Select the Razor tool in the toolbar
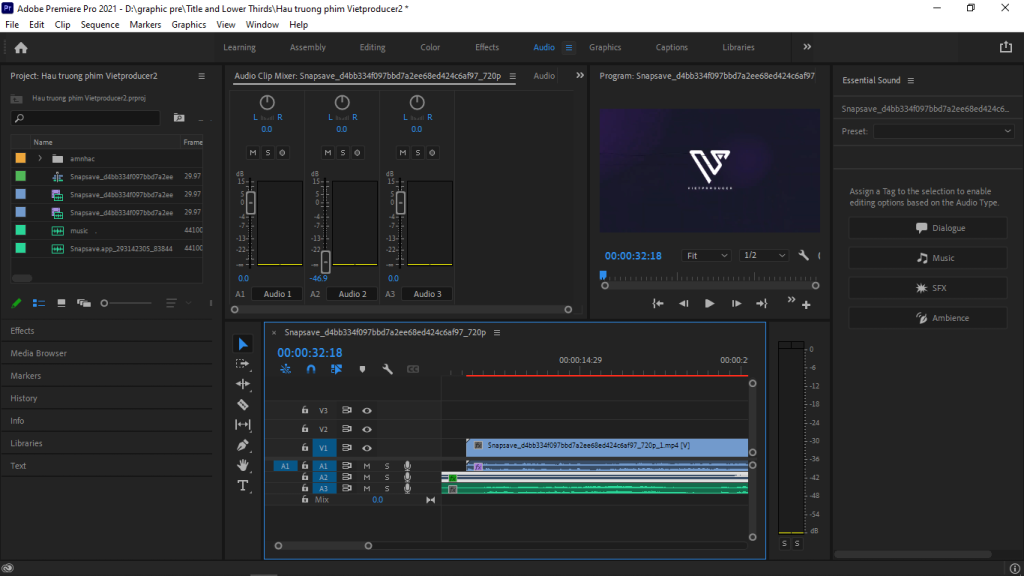Viewport: 1024px width, 576px height. coord(243,405)
